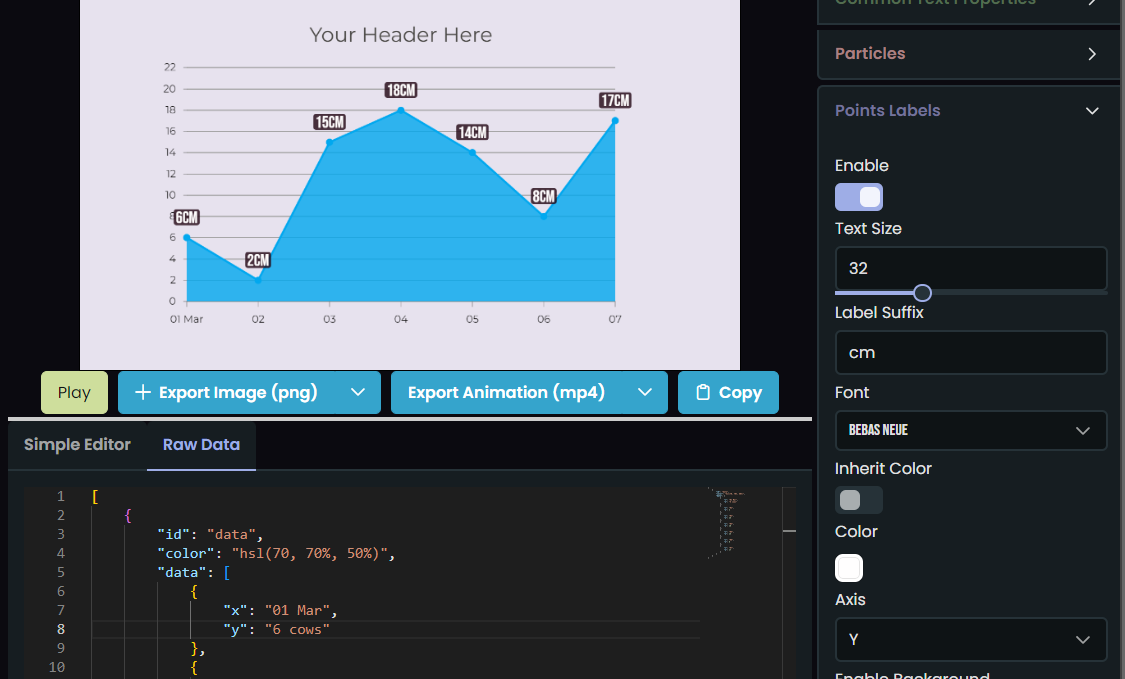The width and height of the screenshot is (1125, 679).
Task: Click the white Color swatch
Action: point(848,567)
